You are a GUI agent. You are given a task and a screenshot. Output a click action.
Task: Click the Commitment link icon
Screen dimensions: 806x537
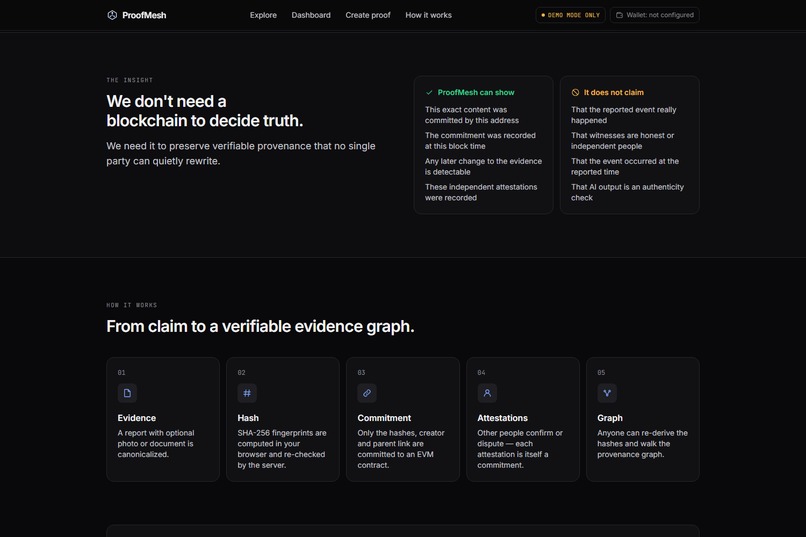tap(367, 393)
